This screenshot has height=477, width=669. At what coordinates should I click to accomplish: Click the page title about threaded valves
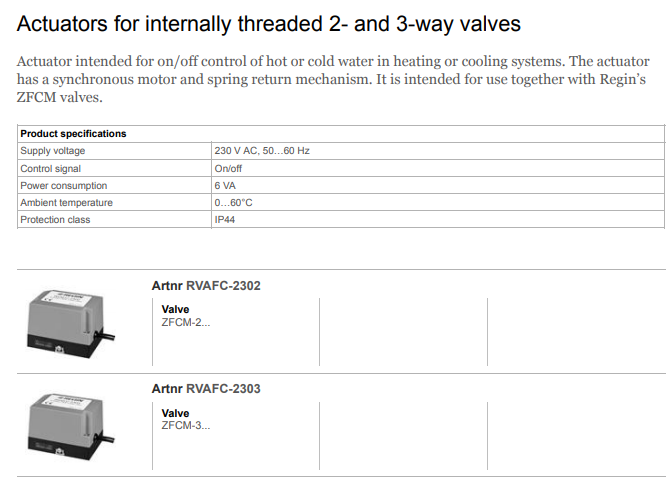pos(269,22)
